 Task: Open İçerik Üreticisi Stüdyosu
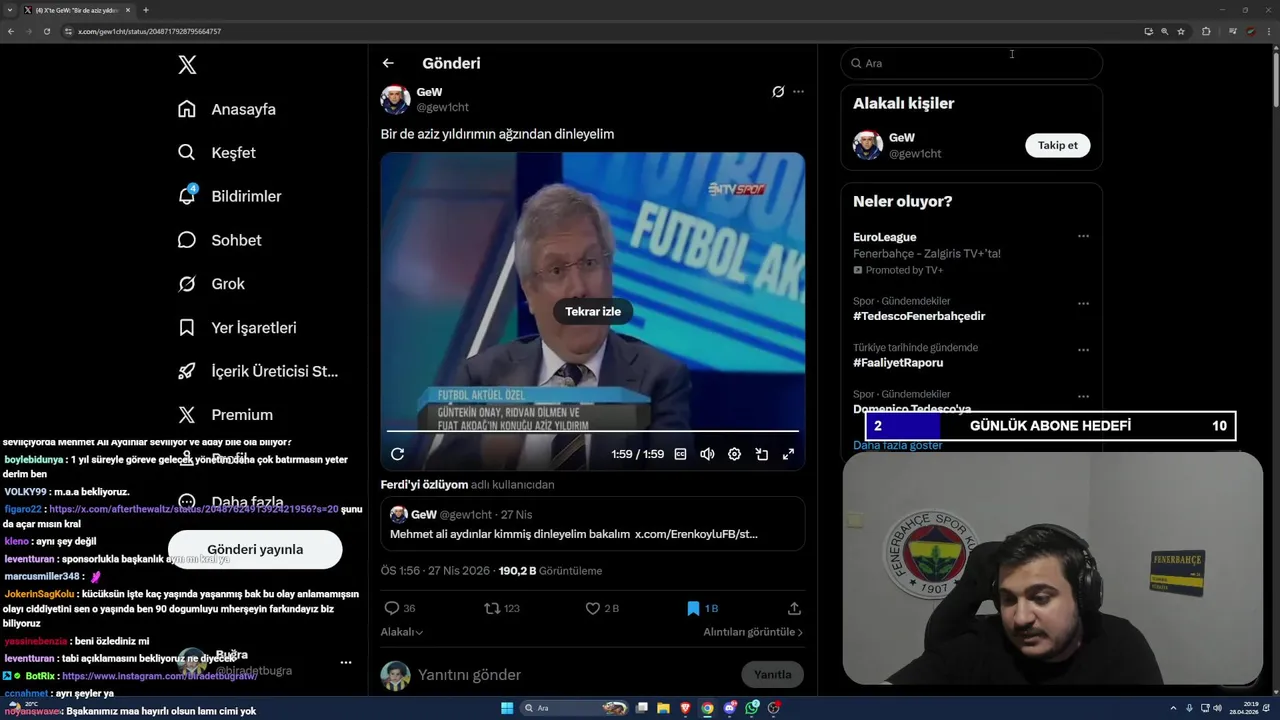(x=258, y=371)
